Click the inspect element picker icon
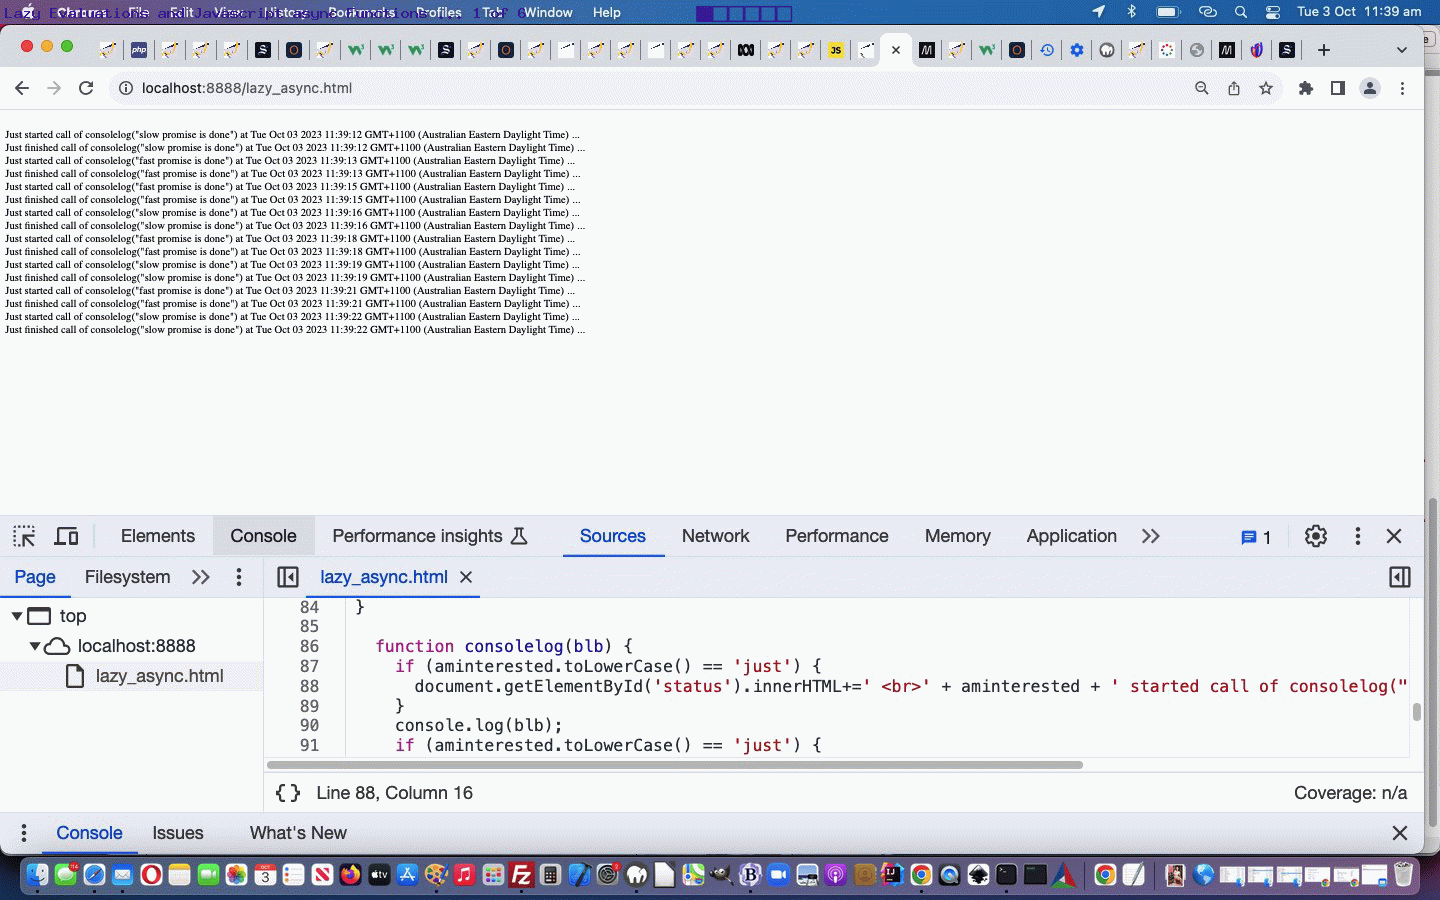 point(24,536)
